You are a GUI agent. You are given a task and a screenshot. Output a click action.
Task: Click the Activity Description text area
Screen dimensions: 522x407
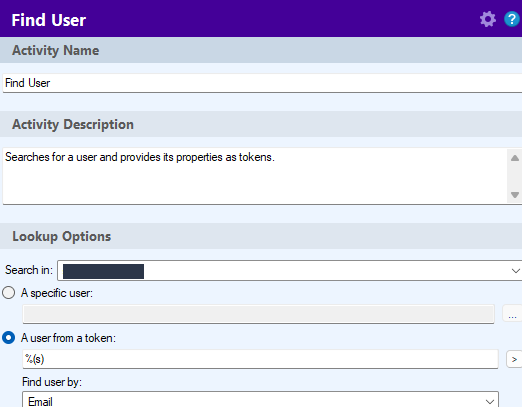255,176
